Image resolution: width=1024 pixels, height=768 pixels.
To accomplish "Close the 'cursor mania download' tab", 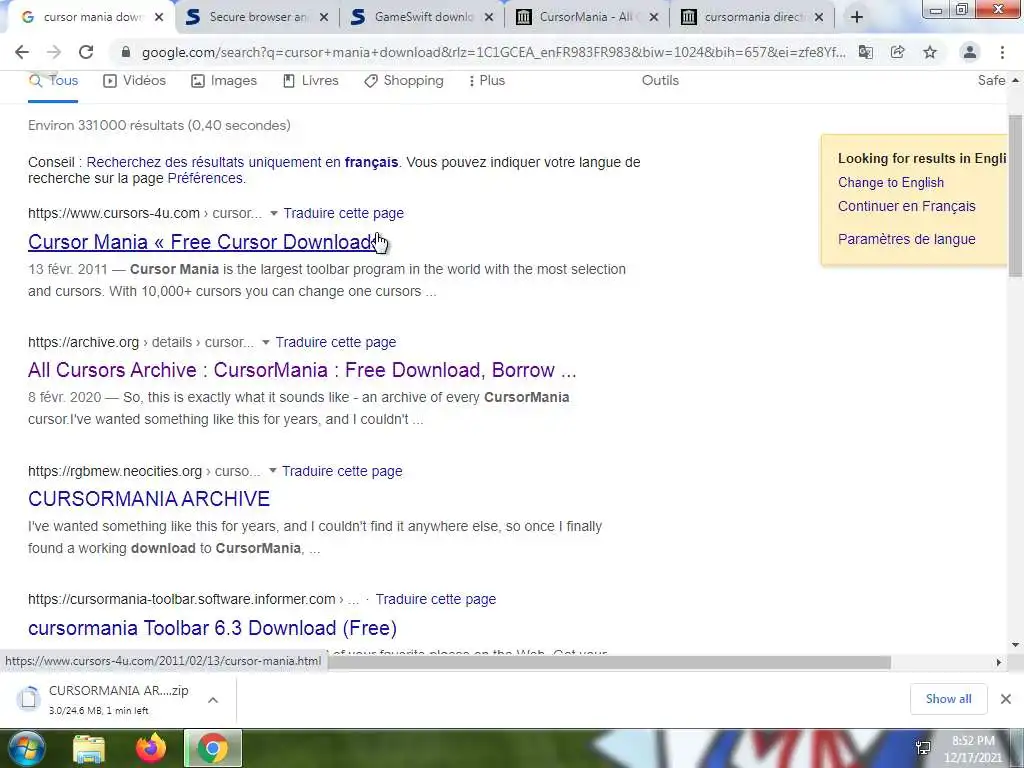I will click(x=159, y=18).
